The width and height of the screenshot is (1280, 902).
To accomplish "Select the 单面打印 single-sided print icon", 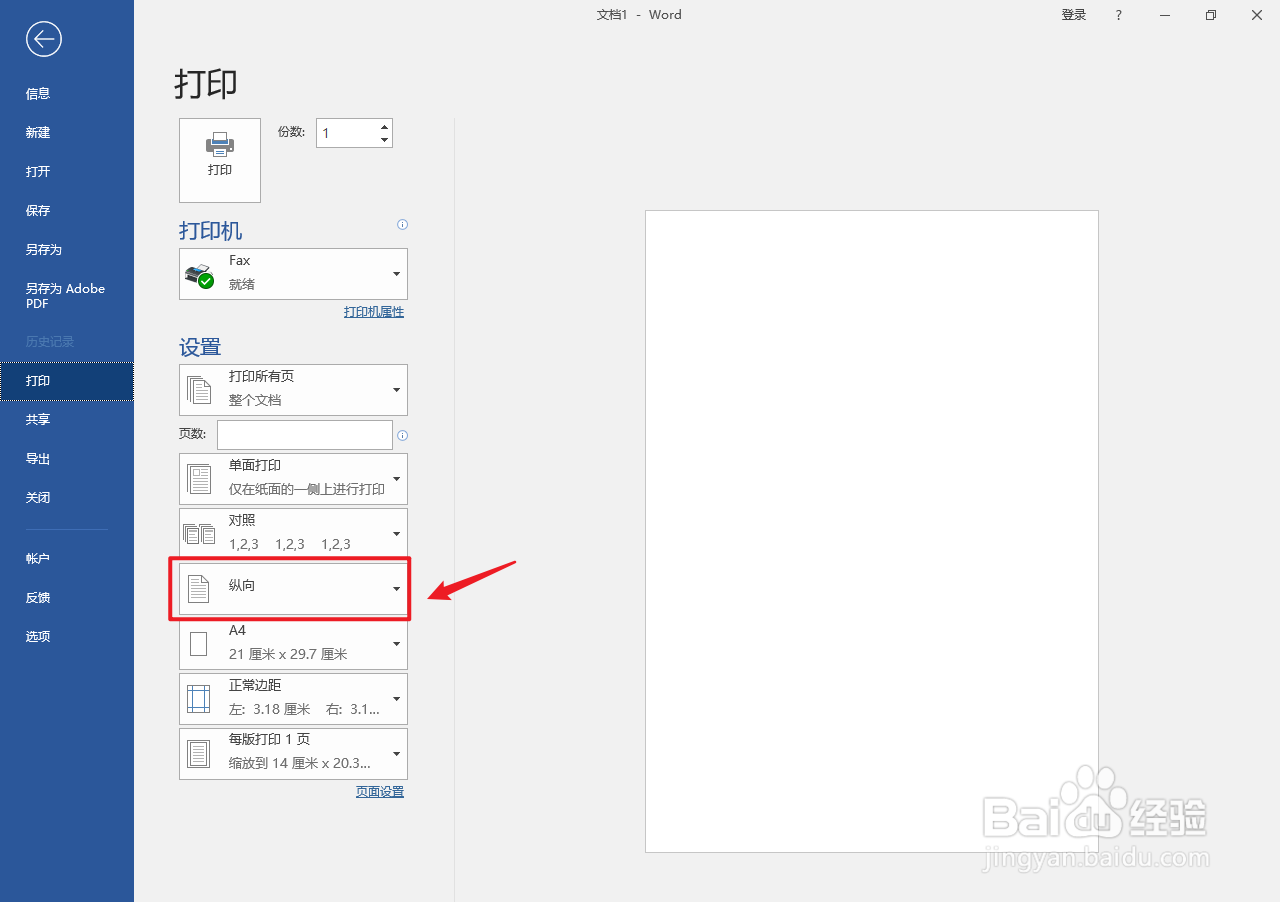I will [x=199, y=478].
